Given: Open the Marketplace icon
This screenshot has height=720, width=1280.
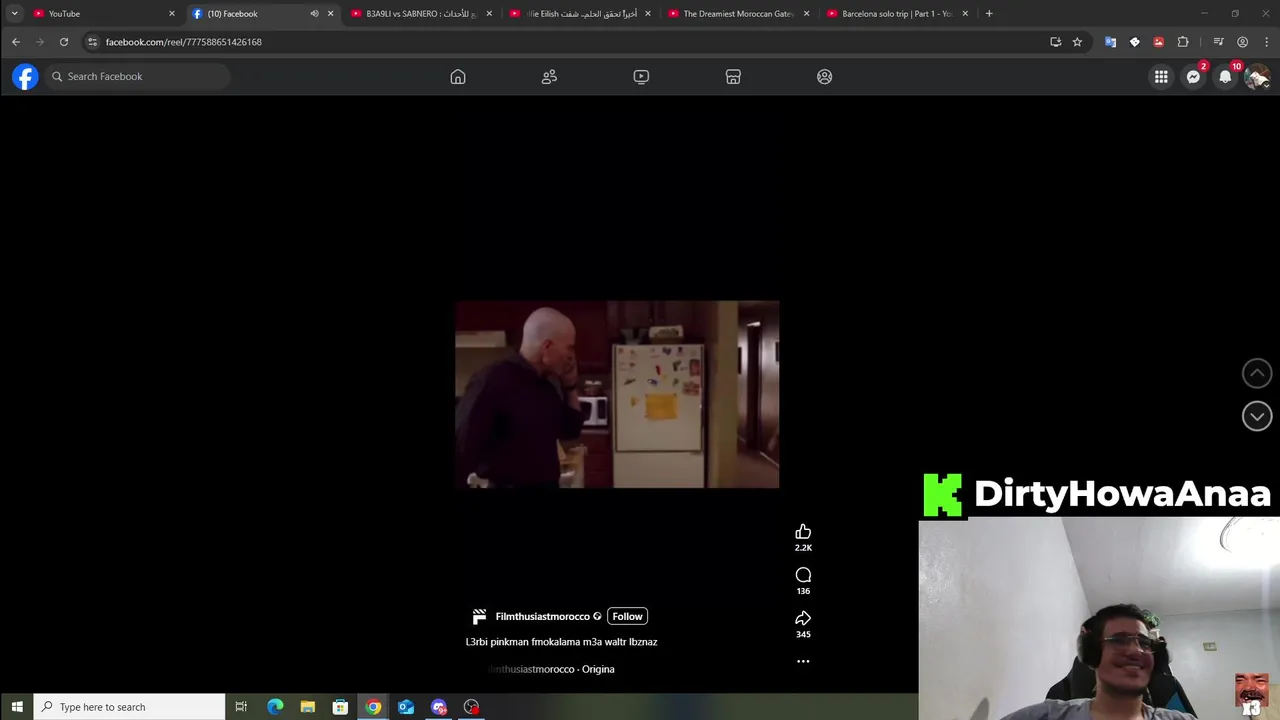Looking at the screenshot, I should click(733, 77).
